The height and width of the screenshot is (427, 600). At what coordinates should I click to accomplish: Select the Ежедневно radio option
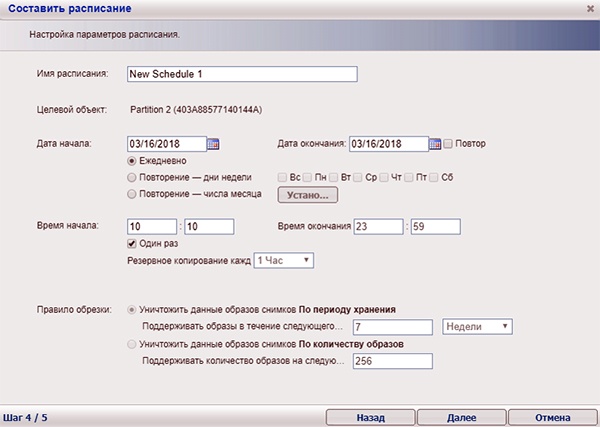(132, 161)
